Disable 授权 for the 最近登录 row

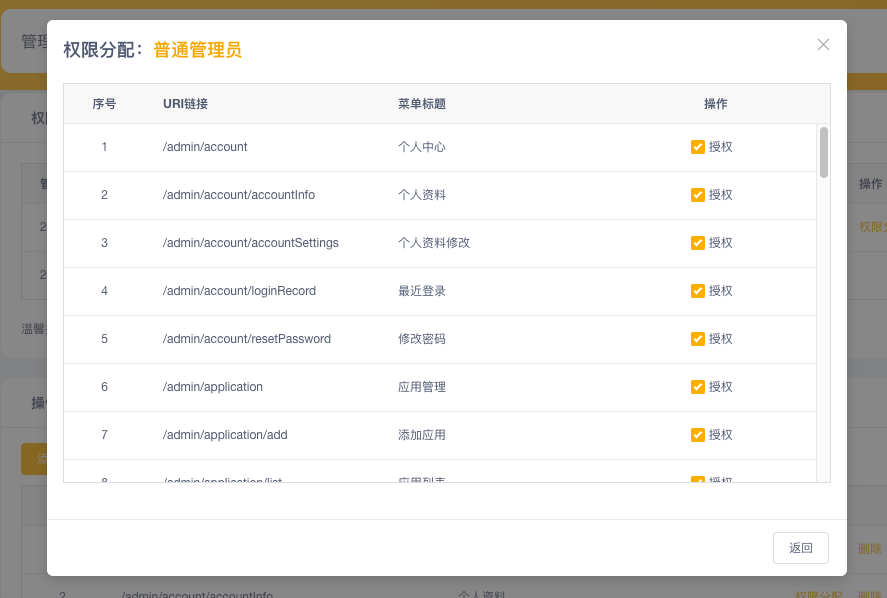click(698, 291)
